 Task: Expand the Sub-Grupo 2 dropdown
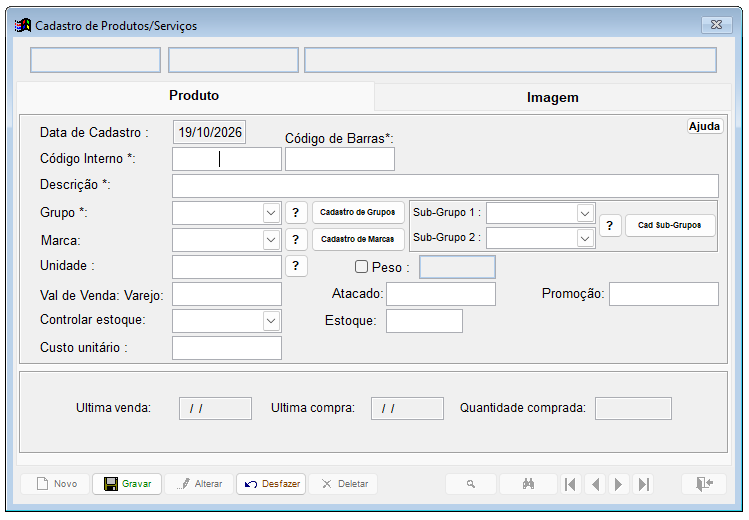click(x=585, y=238)
